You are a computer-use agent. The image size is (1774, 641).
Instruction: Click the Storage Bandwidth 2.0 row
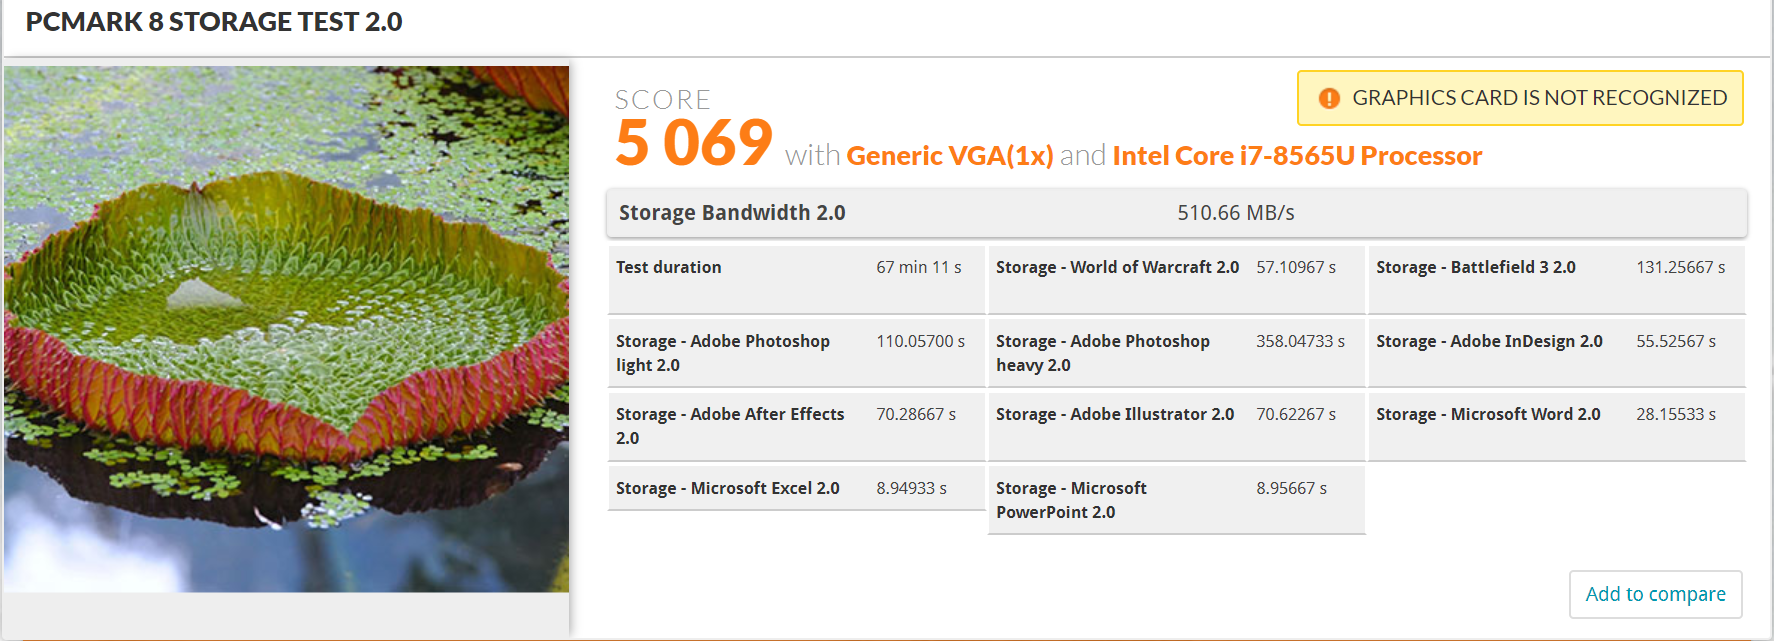point(1176,213)
